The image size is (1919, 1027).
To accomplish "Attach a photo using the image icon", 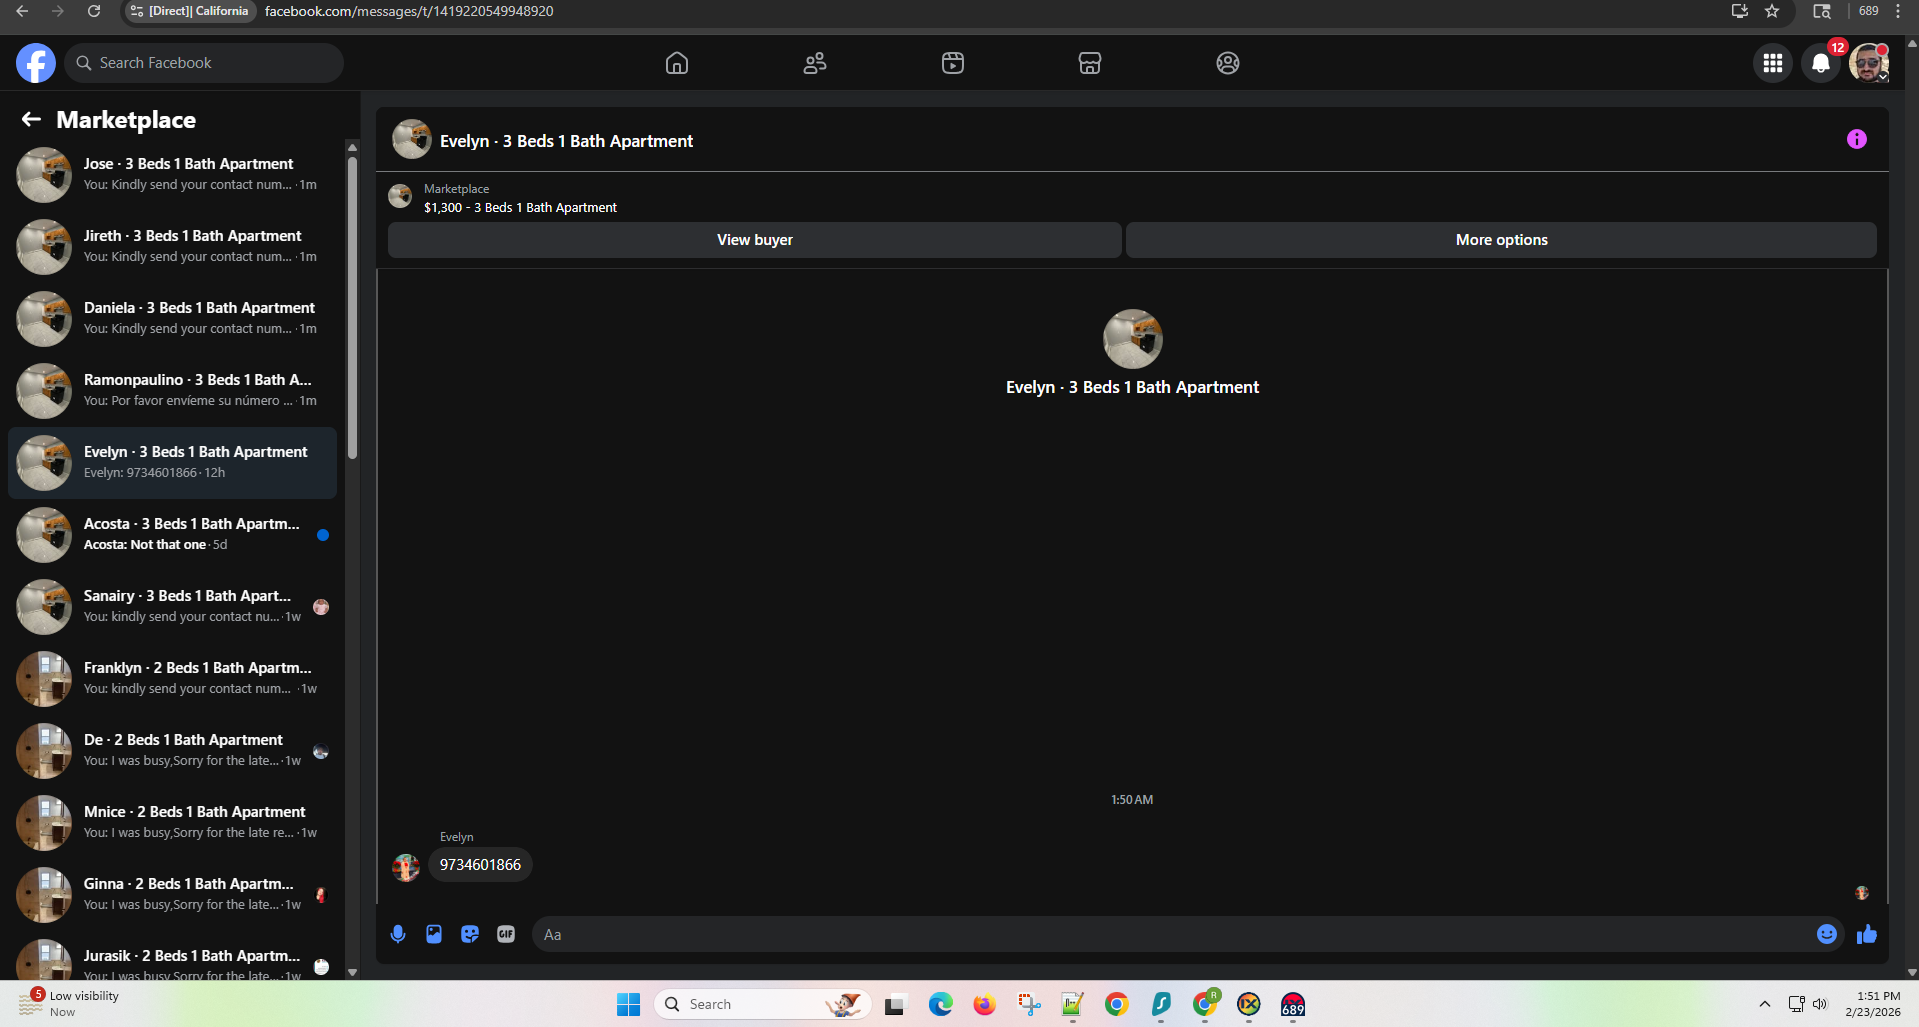I will 434,934.
